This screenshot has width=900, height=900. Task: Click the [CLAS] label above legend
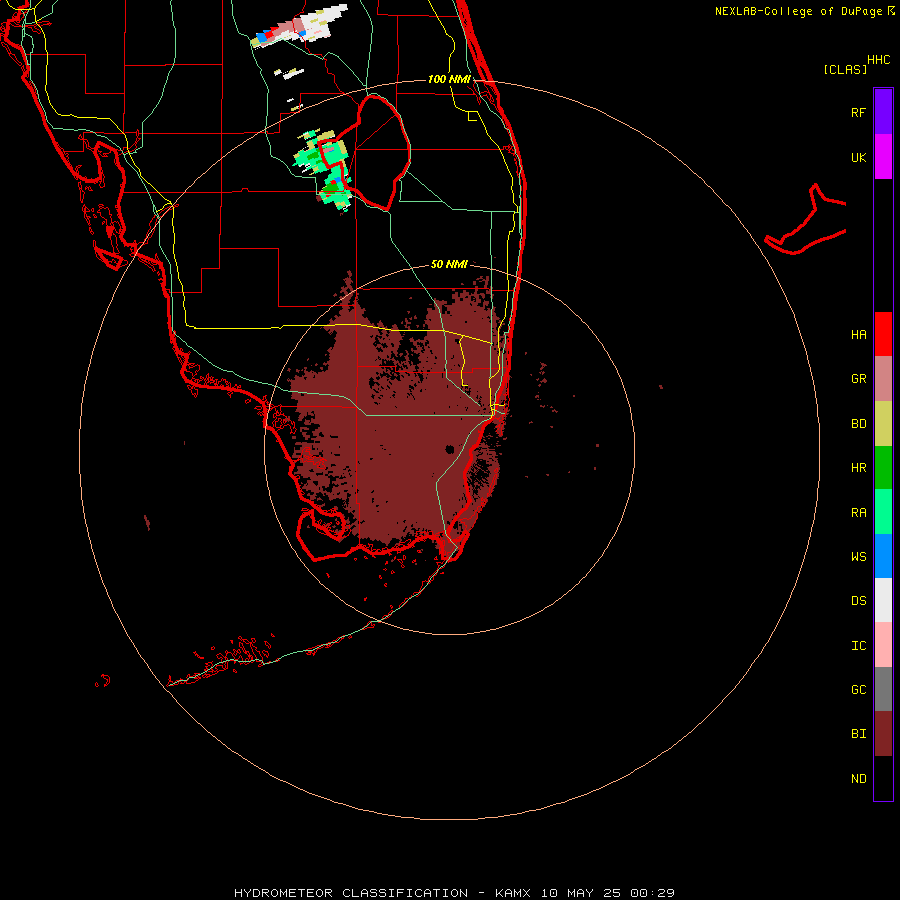(845, 69)
